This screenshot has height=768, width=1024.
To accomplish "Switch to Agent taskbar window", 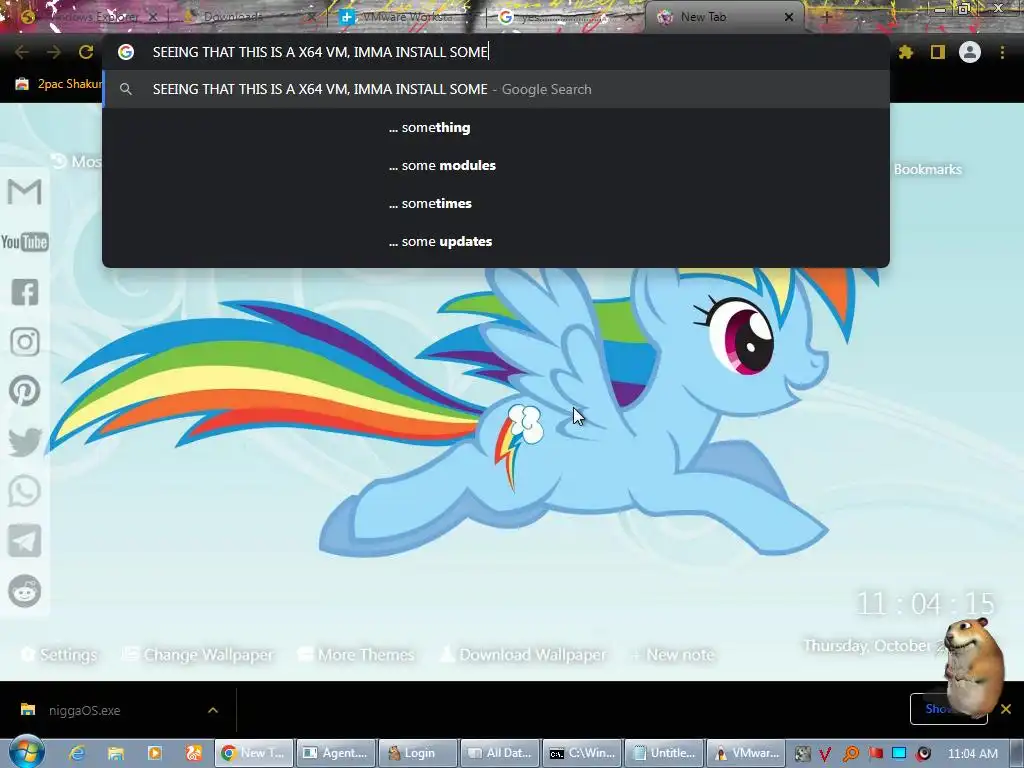I will point(336,753).
